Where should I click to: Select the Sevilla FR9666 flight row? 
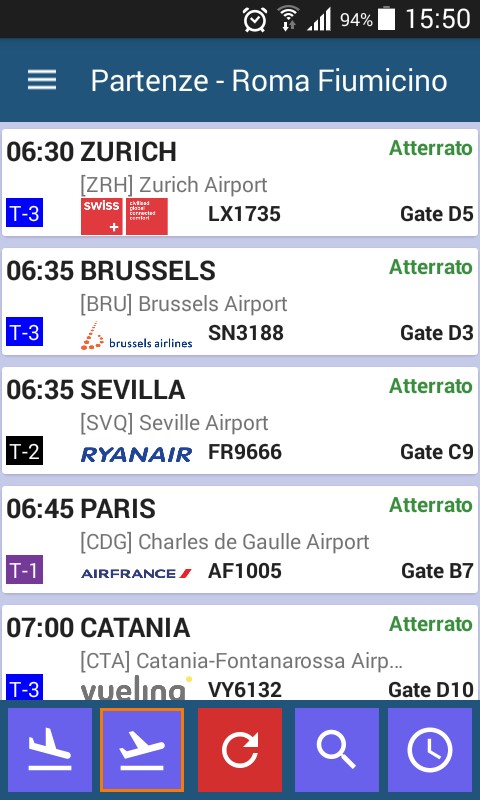240,420
